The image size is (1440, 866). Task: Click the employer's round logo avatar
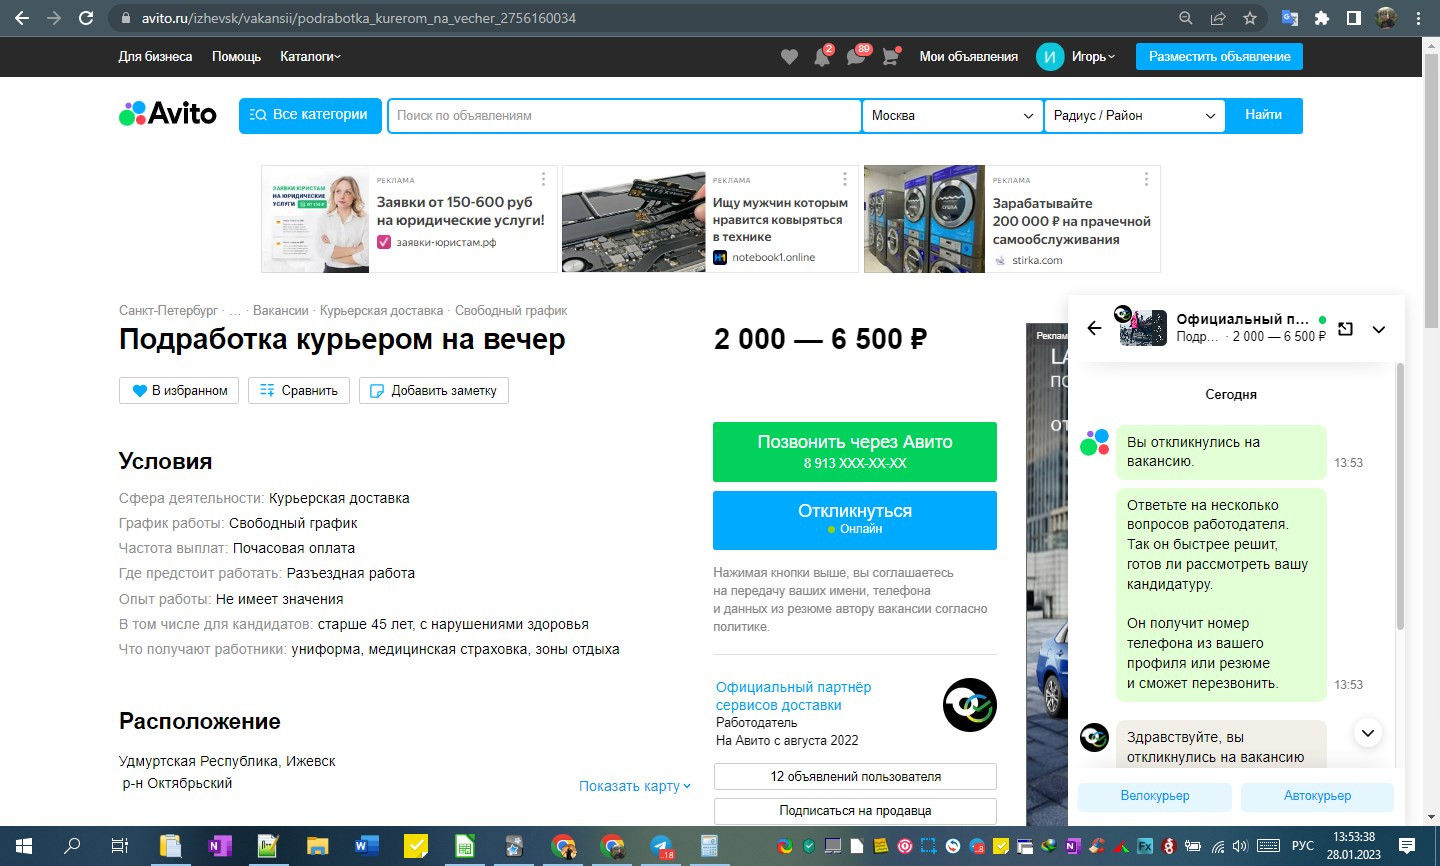[970, 705]
